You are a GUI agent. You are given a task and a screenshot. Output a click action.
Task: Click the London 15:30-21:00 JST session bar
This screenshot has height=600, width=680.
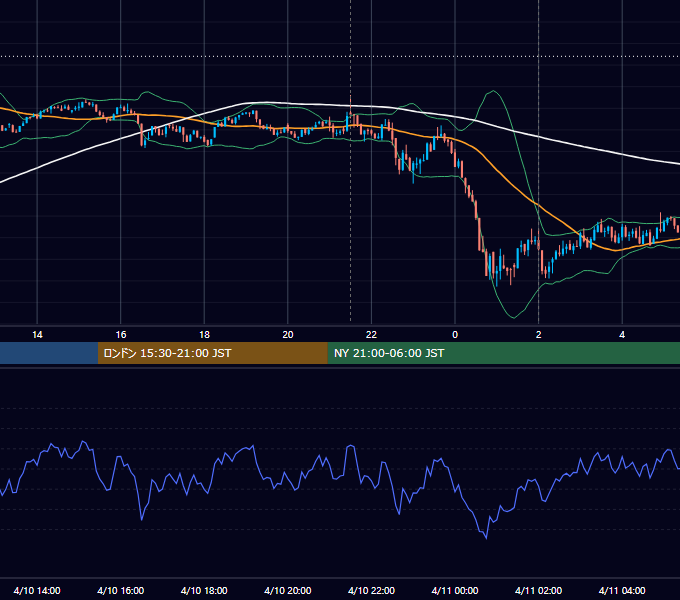pos(212,353)
